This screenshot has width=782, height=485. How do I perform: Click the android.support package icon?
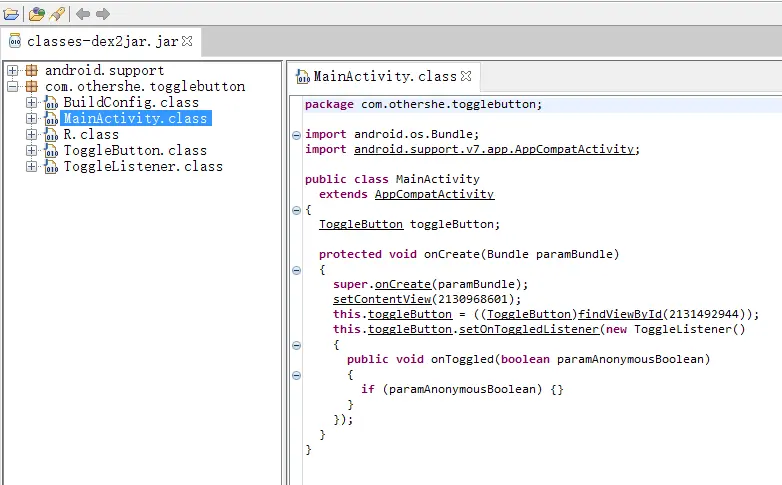click(31, 71)
